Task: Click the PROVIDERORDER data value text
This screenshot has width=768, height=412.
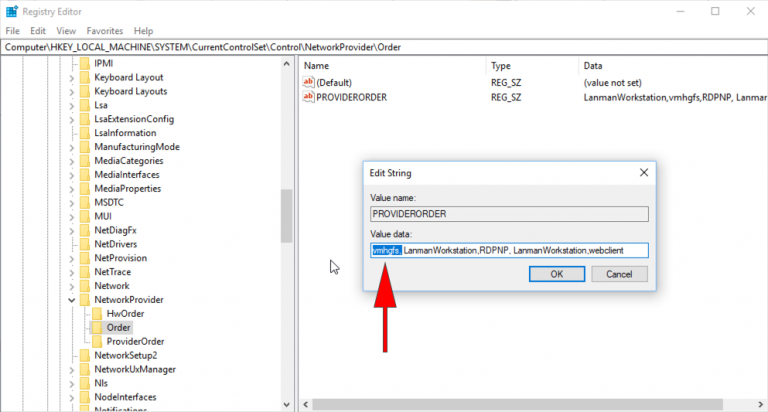Action: click(675, 97)
